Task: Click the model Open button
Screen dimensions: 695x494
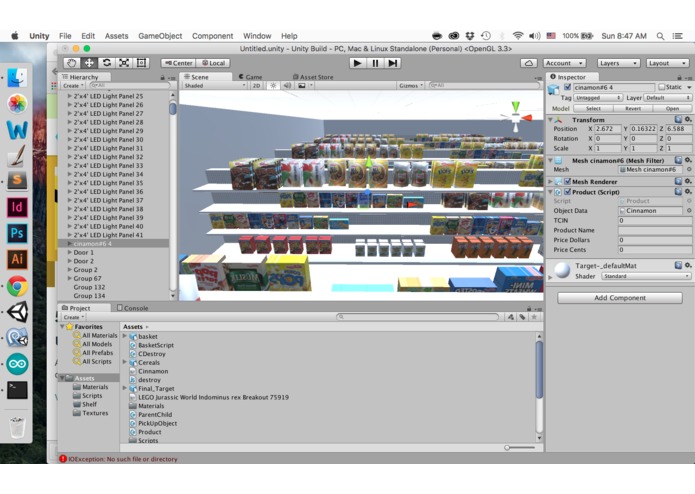Action: 672,108
